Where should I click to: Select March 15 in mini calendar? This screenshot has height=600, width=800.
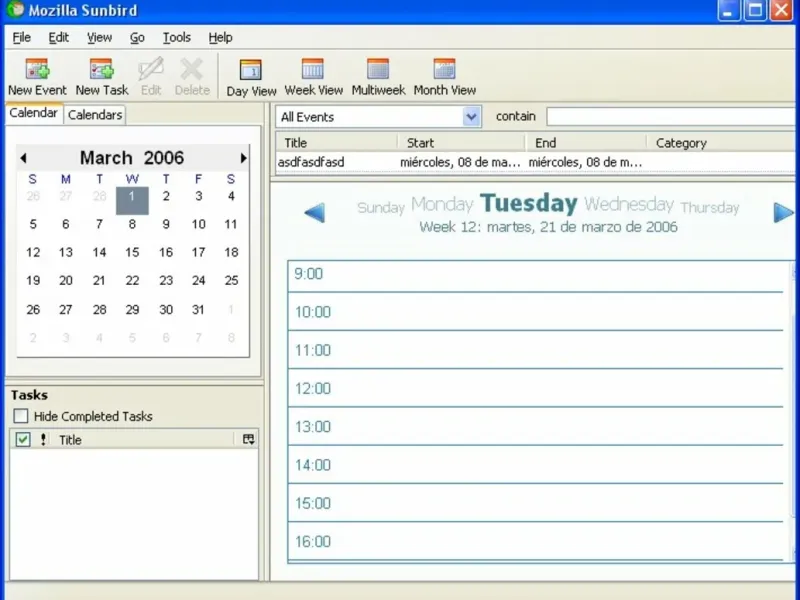point(132,252)
